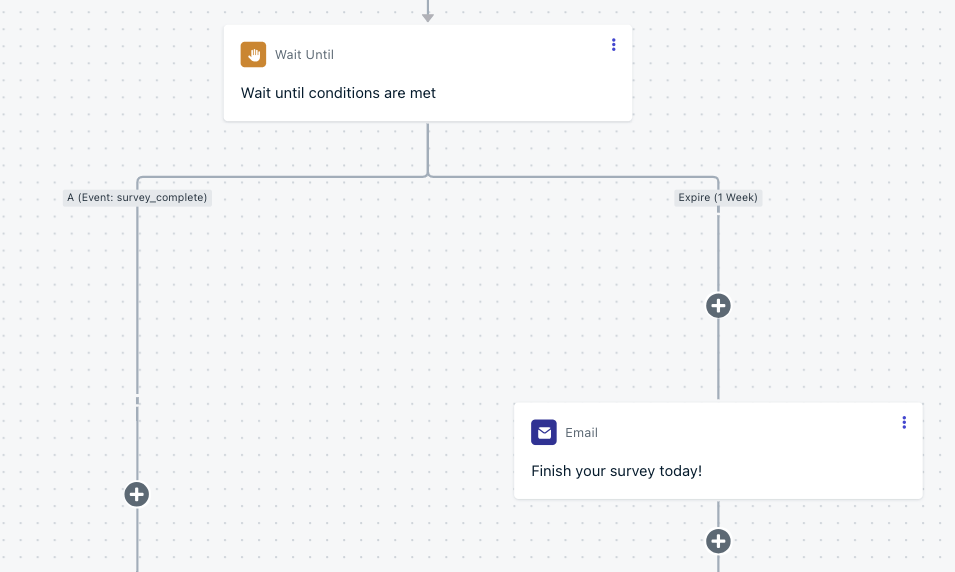Click the "Email" step title
The width and height of the screenshot is (955, 572).
581,433
